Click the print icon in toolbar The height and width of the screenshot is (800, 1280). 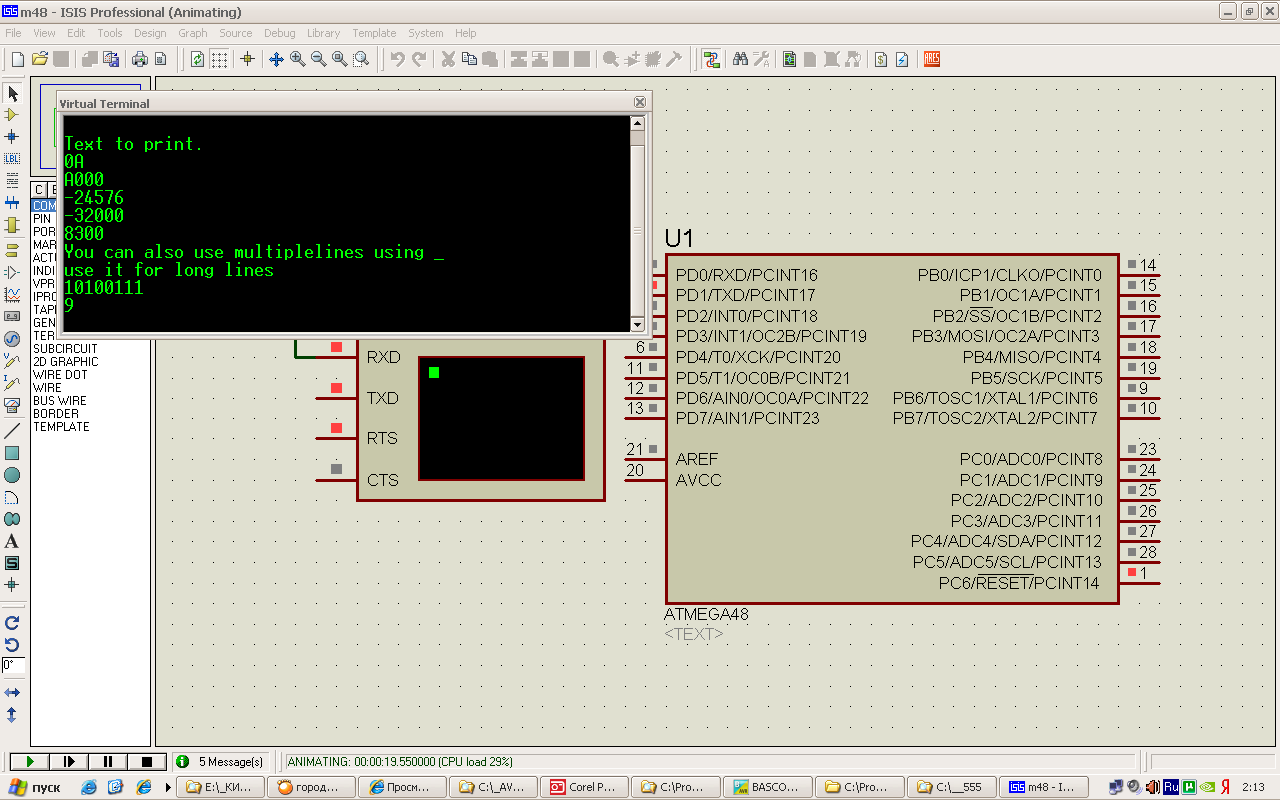(x=140, y=59)
